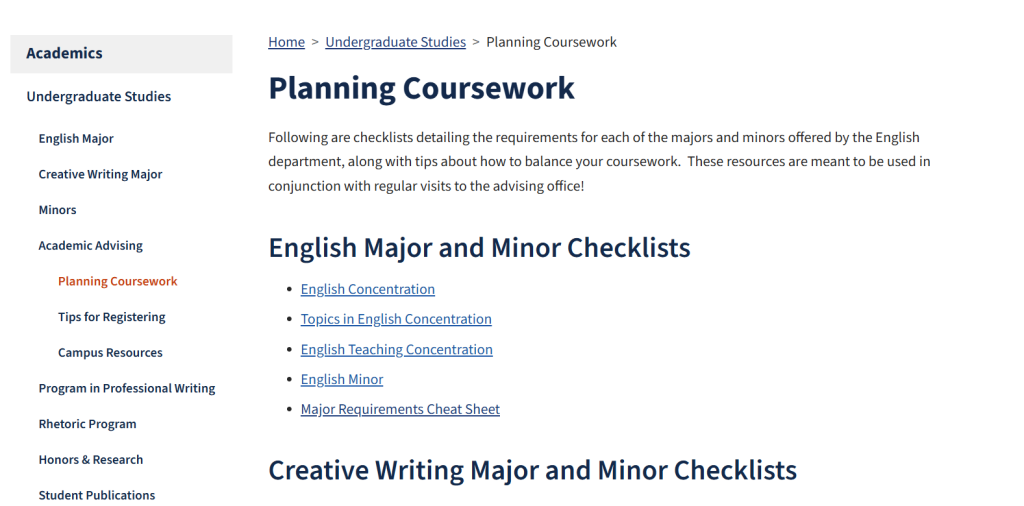Open Program in Professional Writing
Image resolution: width=1024 pixels, height=506 pixels.
click(127, 388)
